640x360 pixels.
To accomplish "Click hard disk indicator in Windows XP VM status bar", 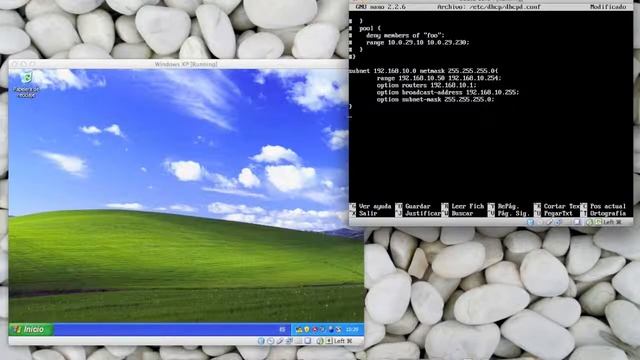I will 261,341.
